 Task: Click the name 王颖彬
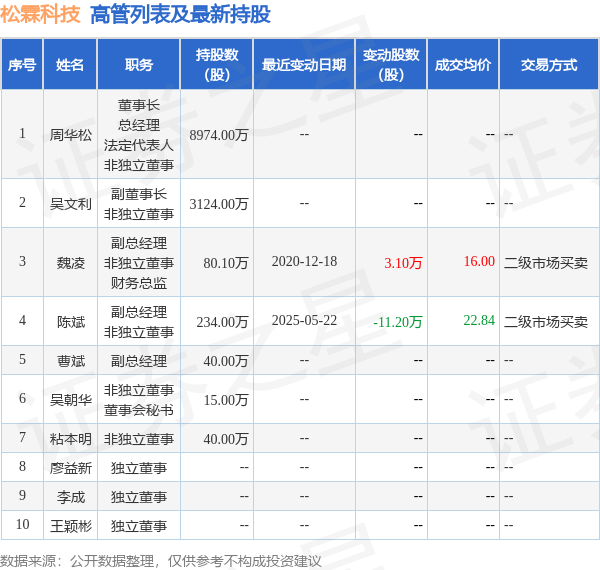tap(71, 526)
